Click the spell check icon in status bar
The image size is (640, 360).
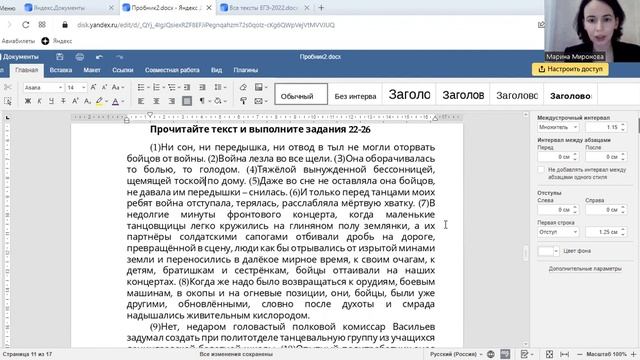[505, 354]
